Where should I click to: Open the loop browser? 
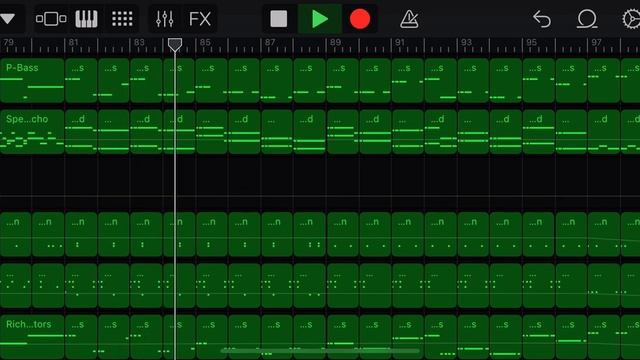pyautogui.click(x=587, y=19)
